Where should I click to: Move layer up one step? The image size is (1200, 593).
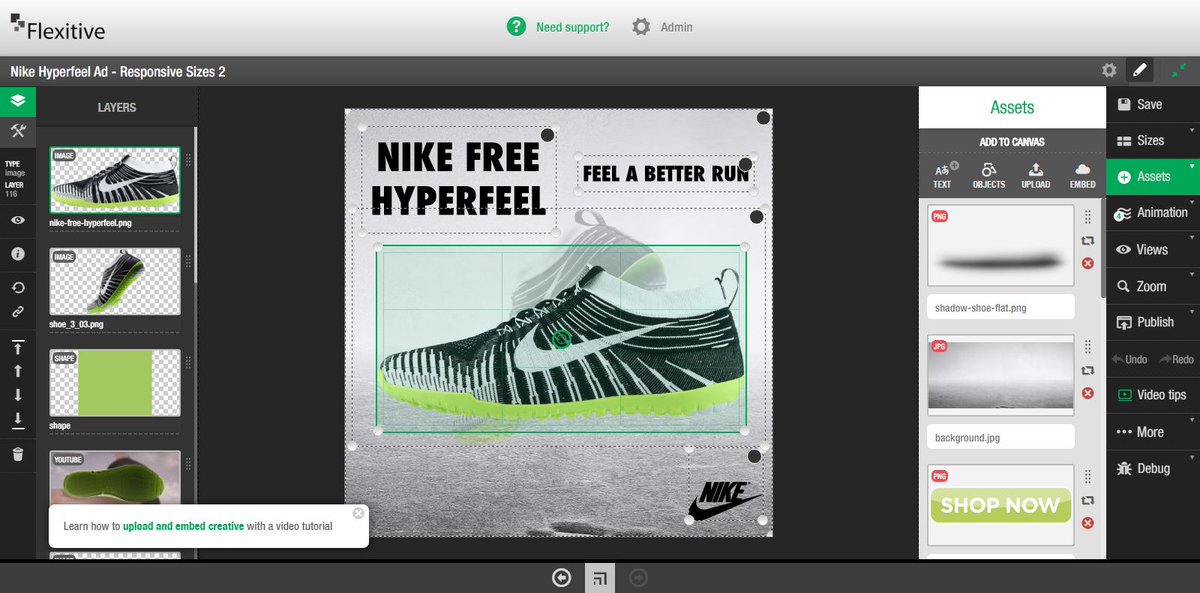(x=17, y=371)
